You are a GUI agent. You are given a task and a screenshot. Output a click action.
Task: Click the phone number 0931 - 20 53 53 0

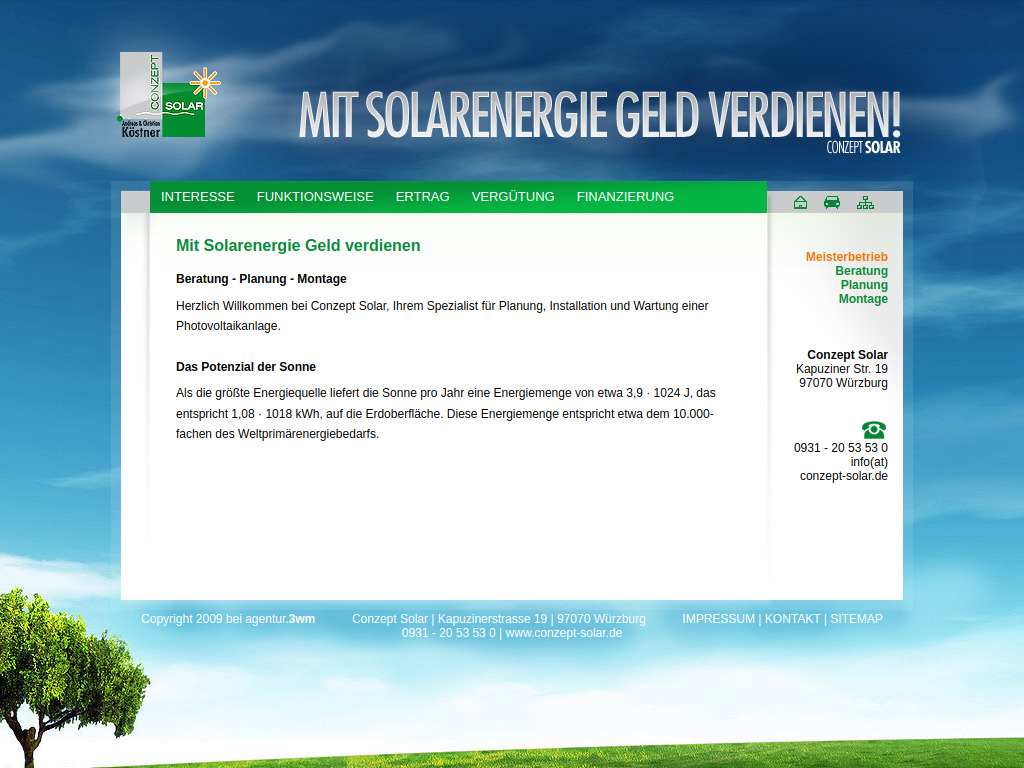pos(839,448)
